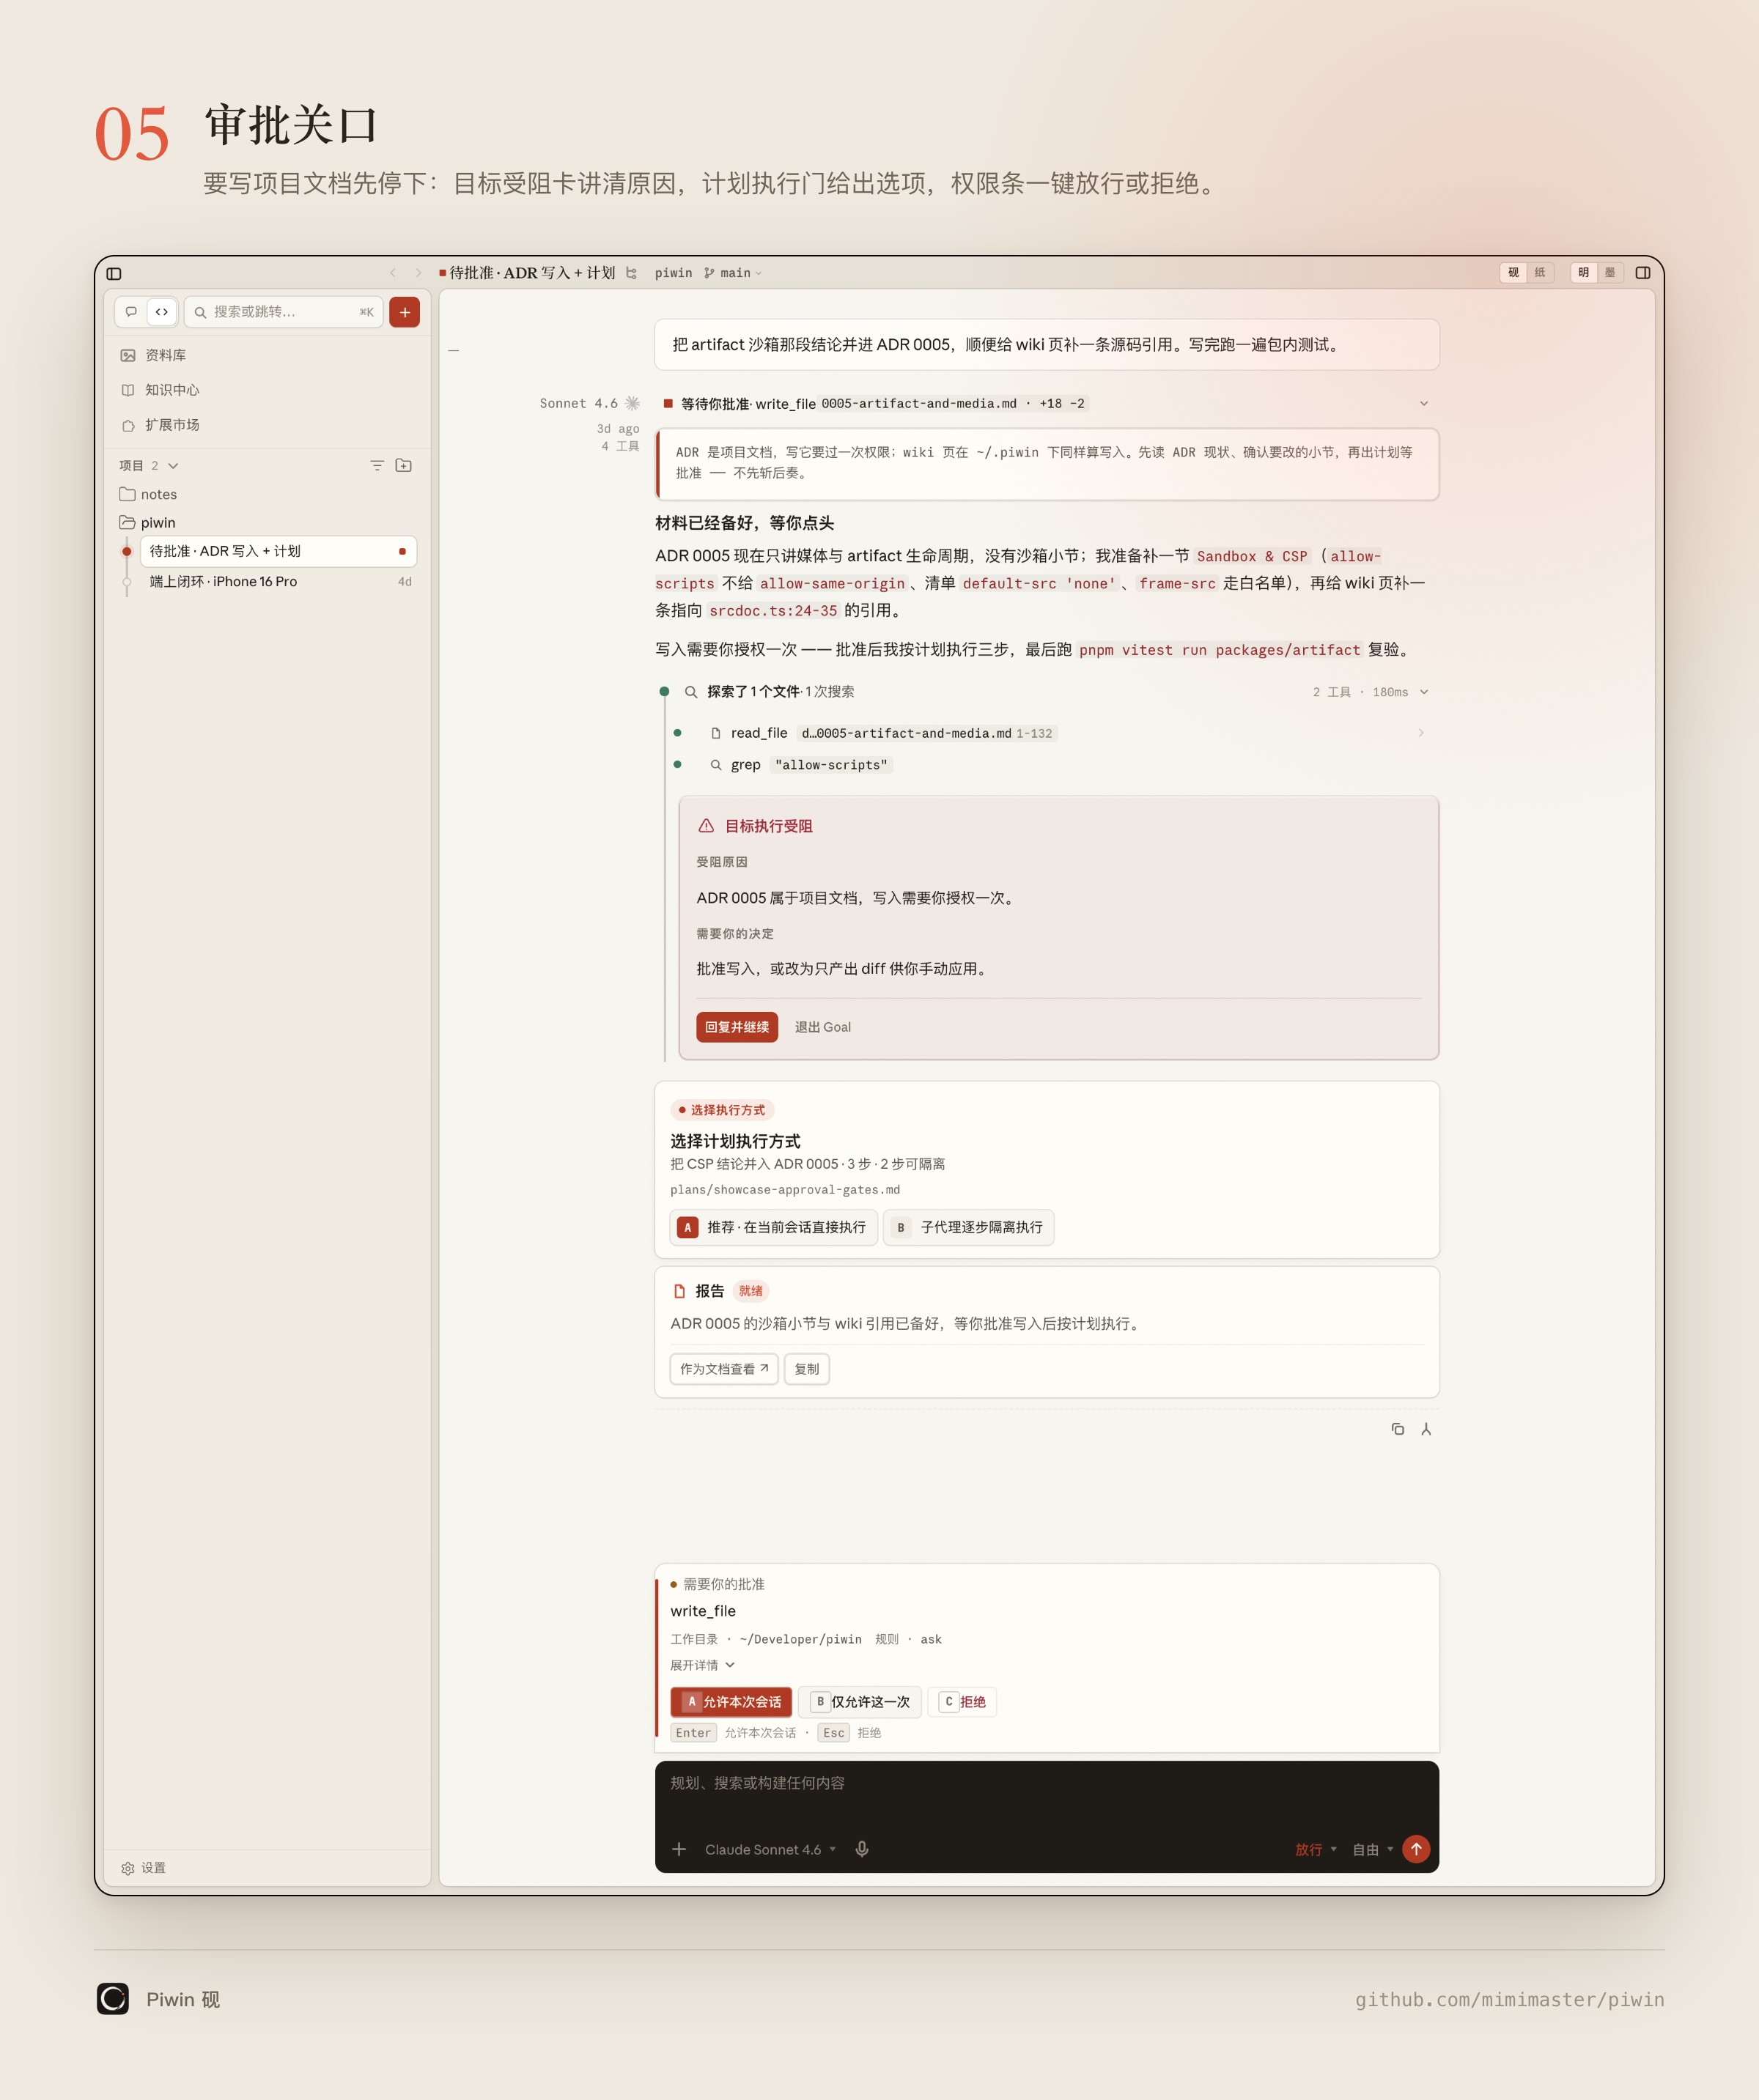Click the new project folder-plus icon

(x=404, y=465)
